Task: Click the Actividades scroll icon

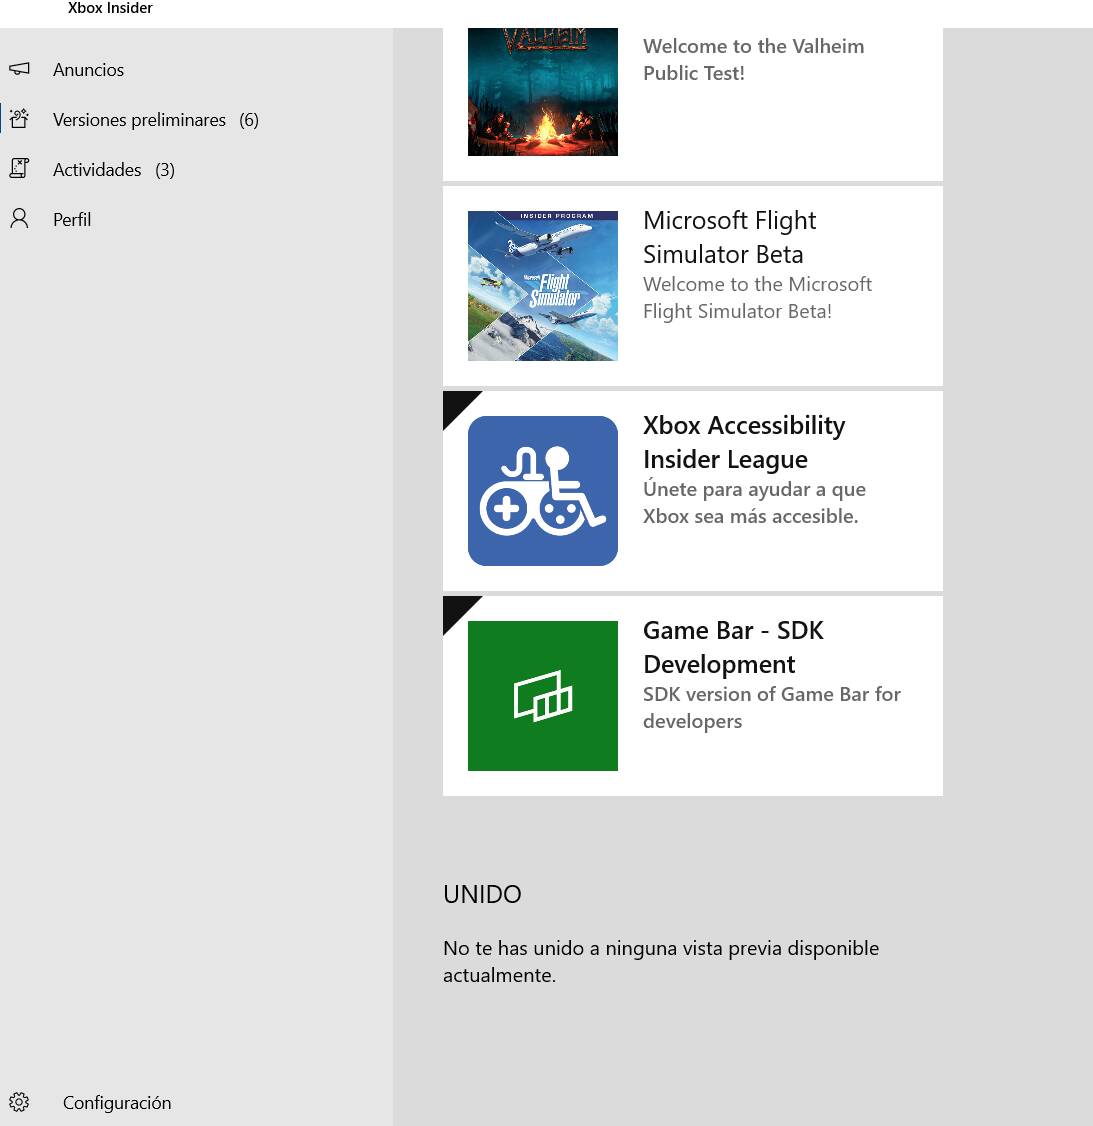Action: coord(19,169)
